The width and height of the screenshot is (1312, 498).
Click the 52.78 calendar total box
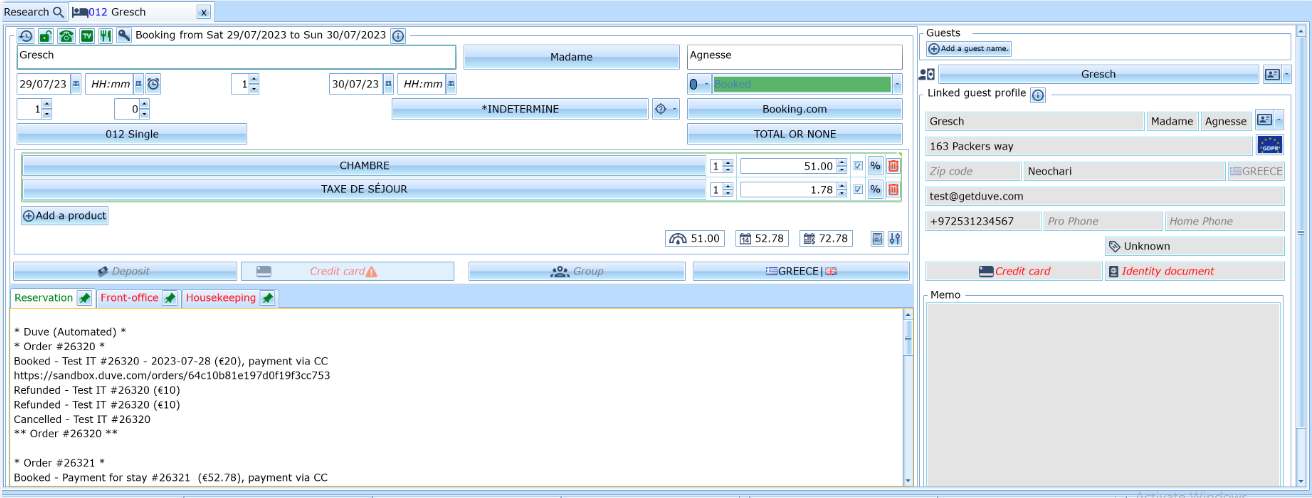coord(762,238)
